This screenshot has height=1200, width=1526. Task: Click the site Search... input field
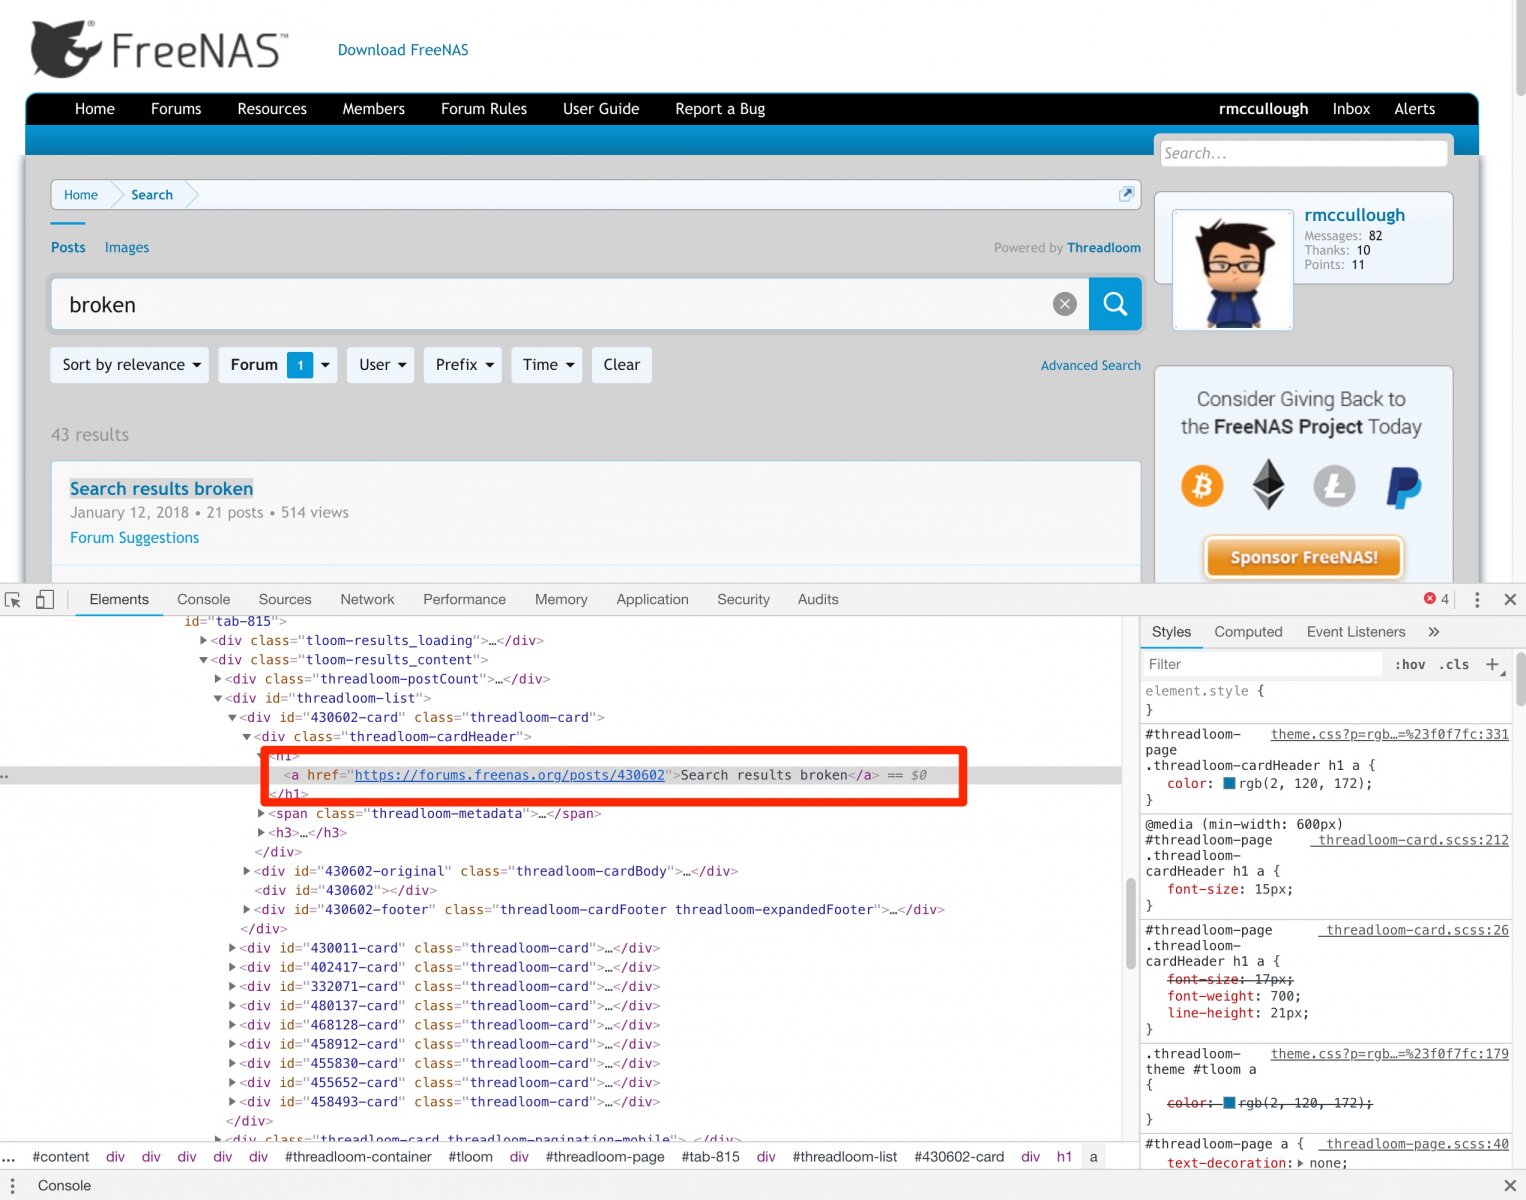(x=1302, y=153)
